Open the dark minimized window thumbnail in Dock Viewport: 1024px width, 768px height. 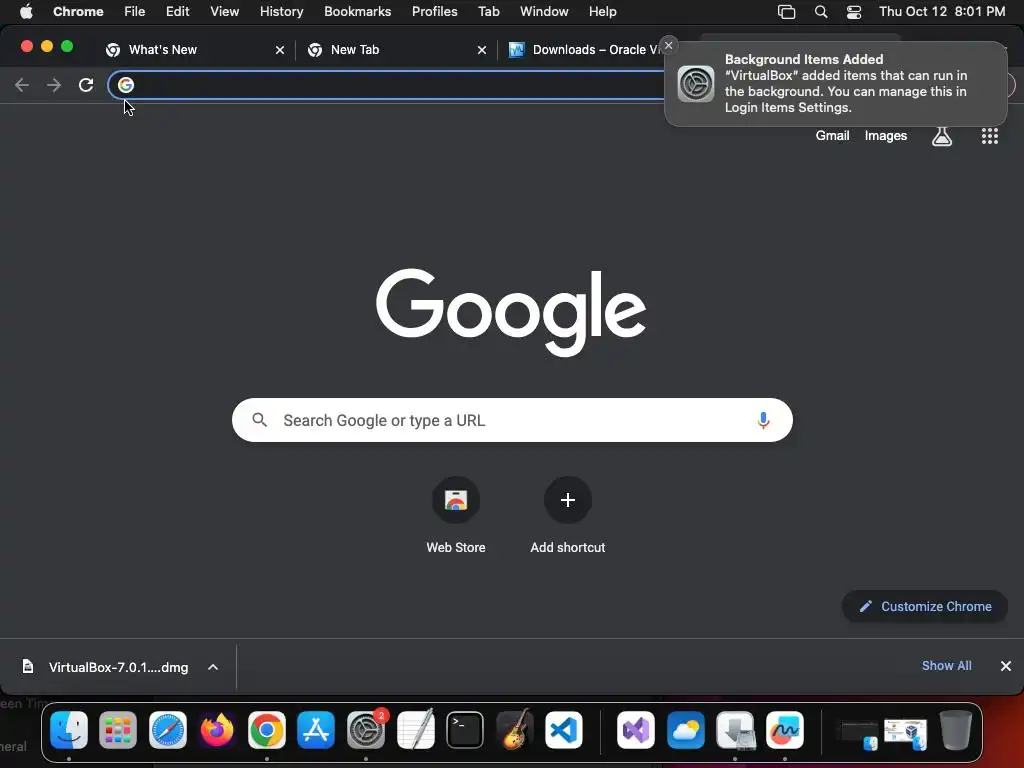point(857,733)
